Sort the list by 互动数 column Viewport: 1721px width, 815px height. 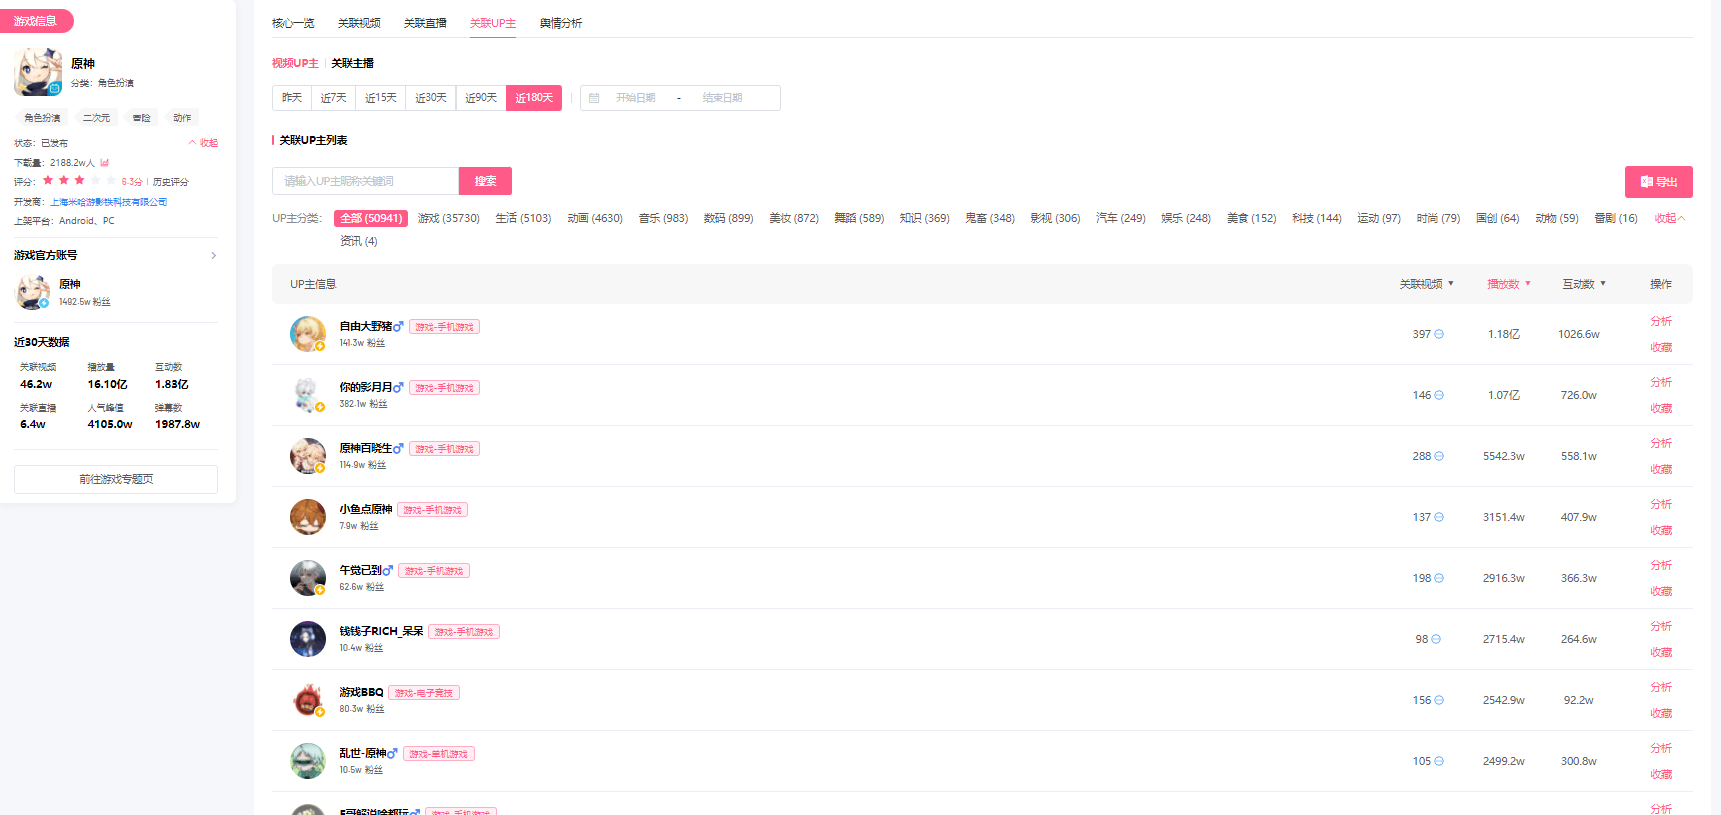1584,284
